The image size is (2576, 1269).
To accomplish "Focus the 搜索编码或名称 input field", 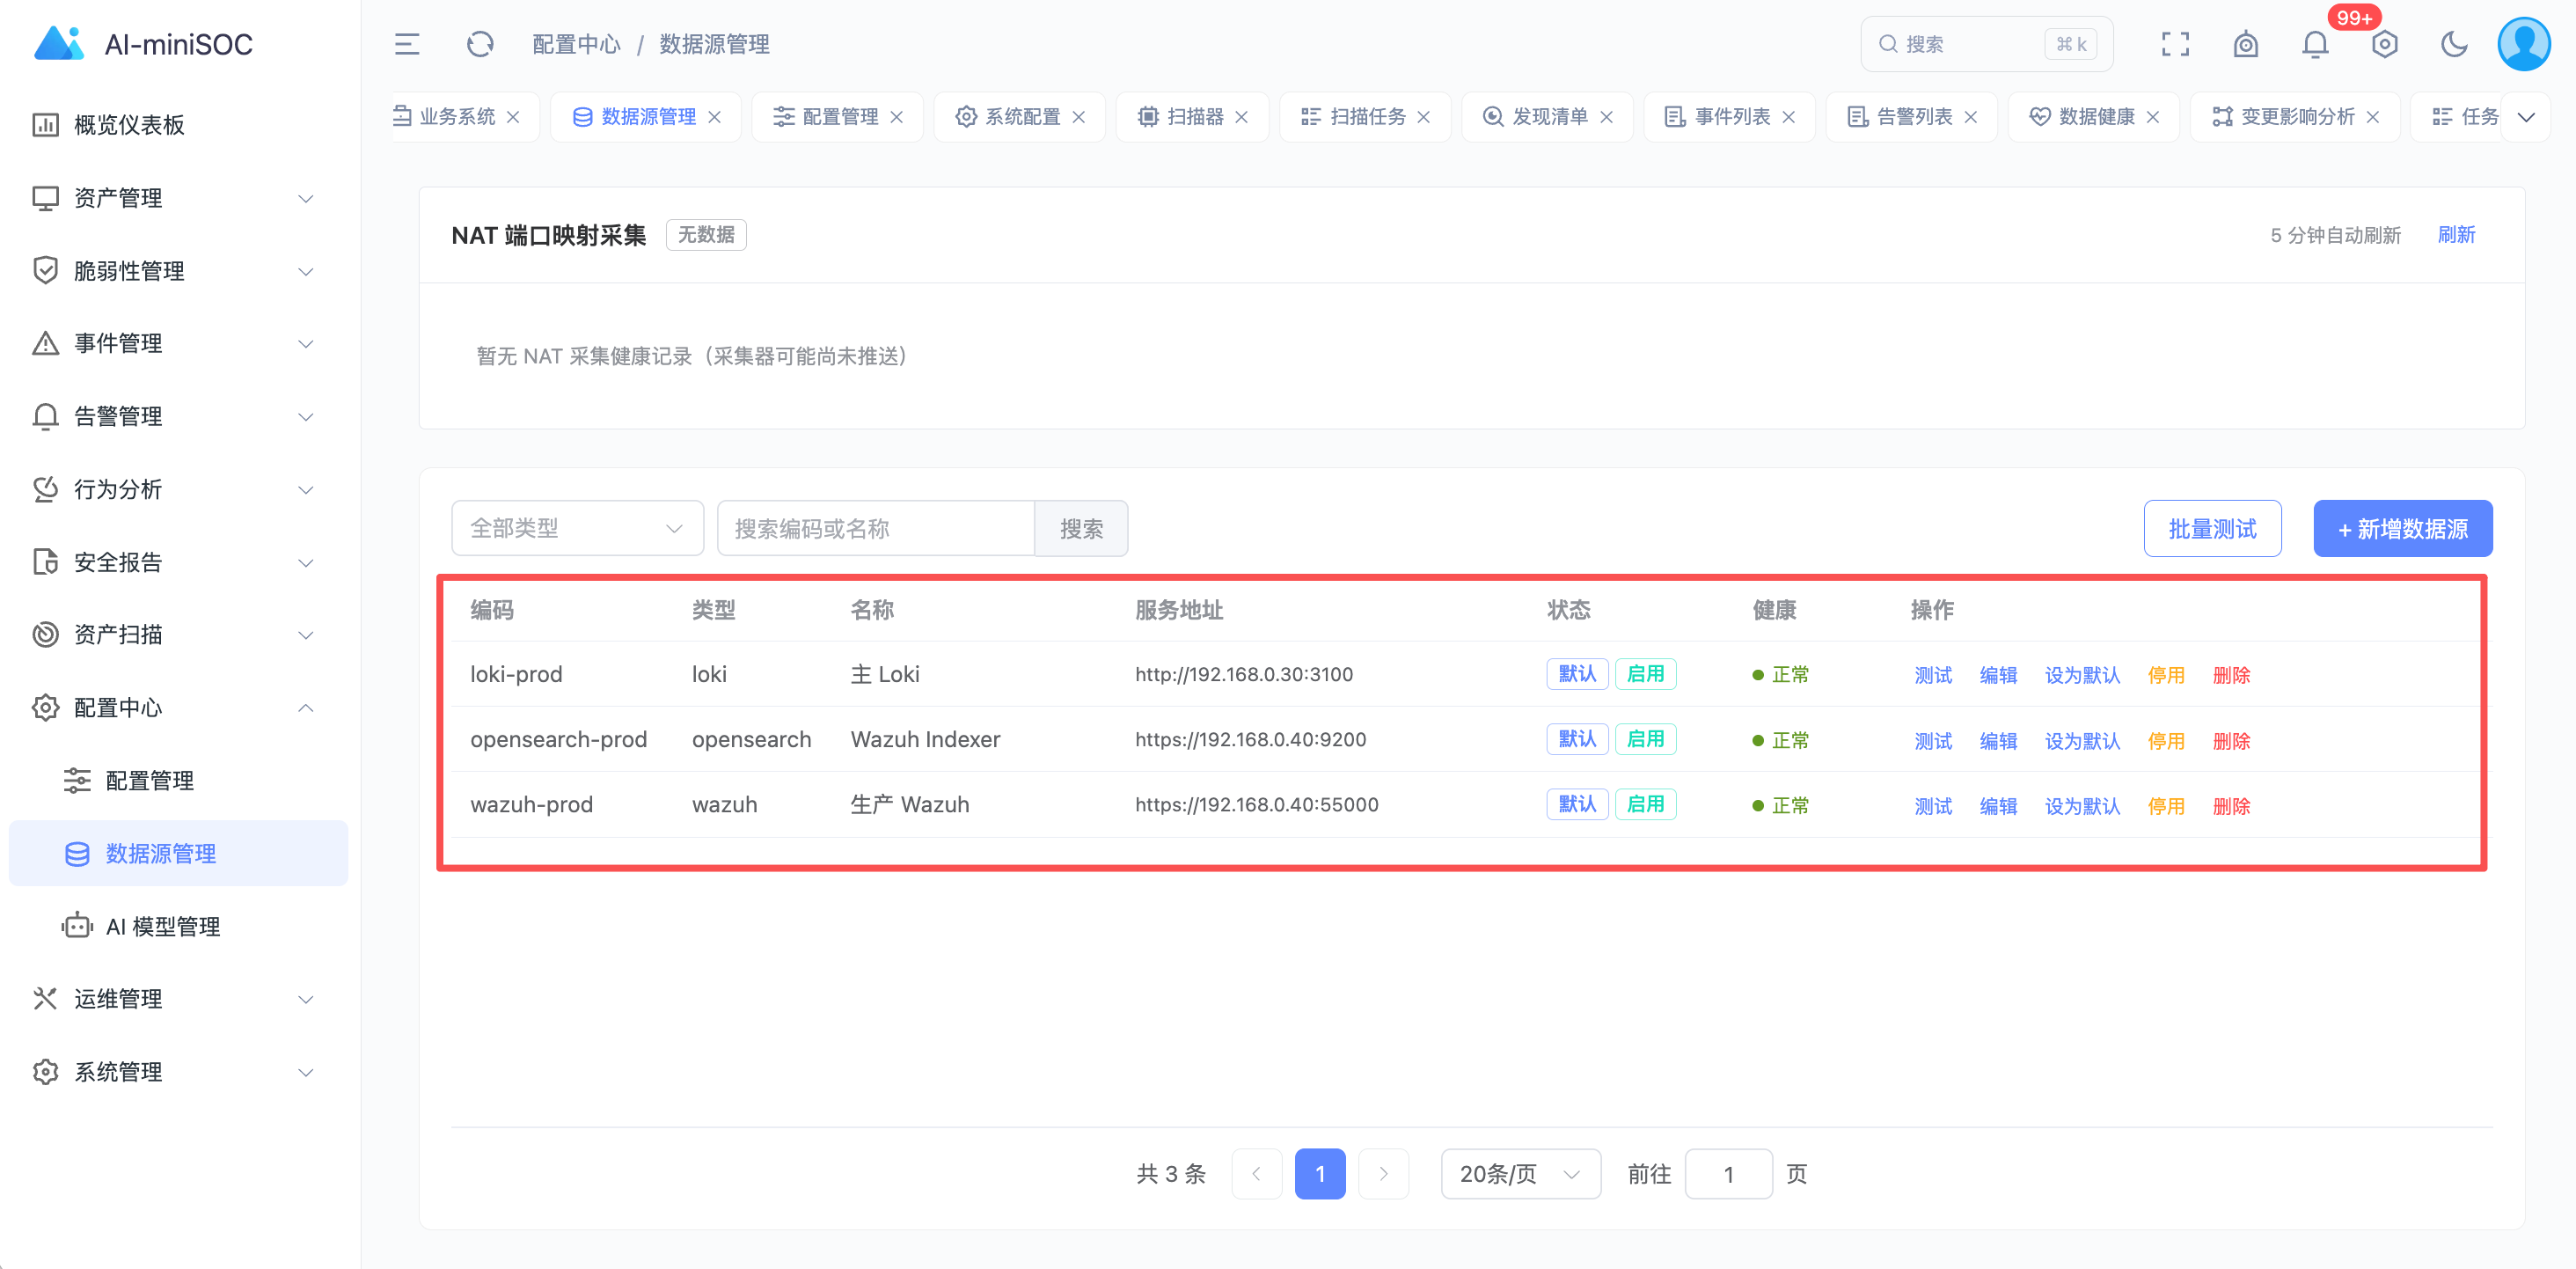I will coord(875,528).
